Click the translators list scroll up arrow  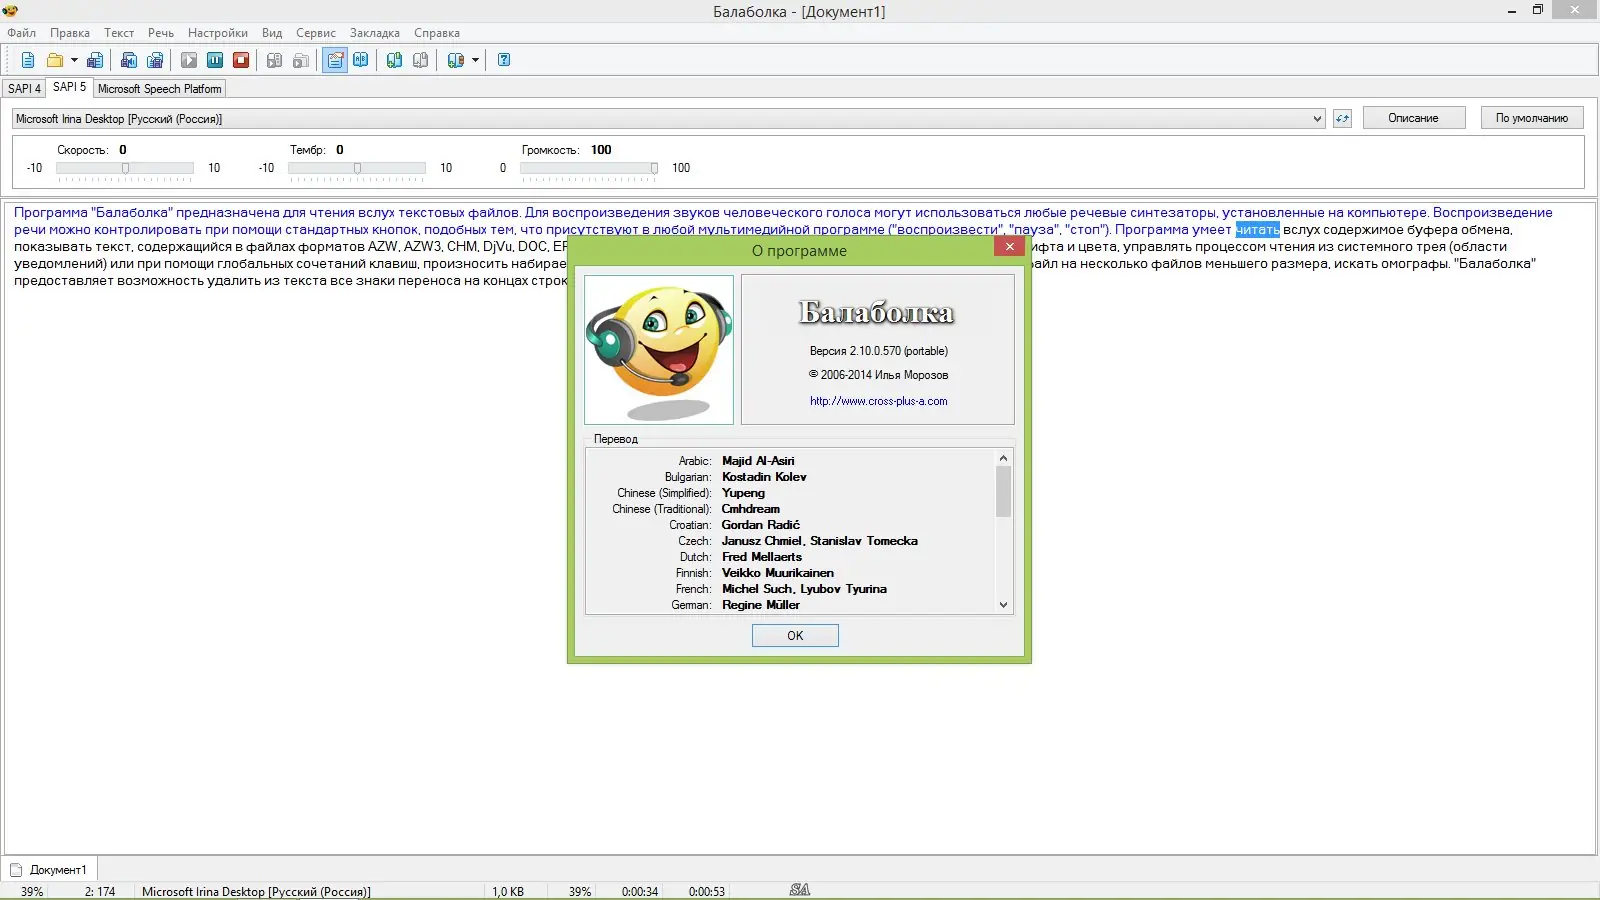(x=1003, y=458)
